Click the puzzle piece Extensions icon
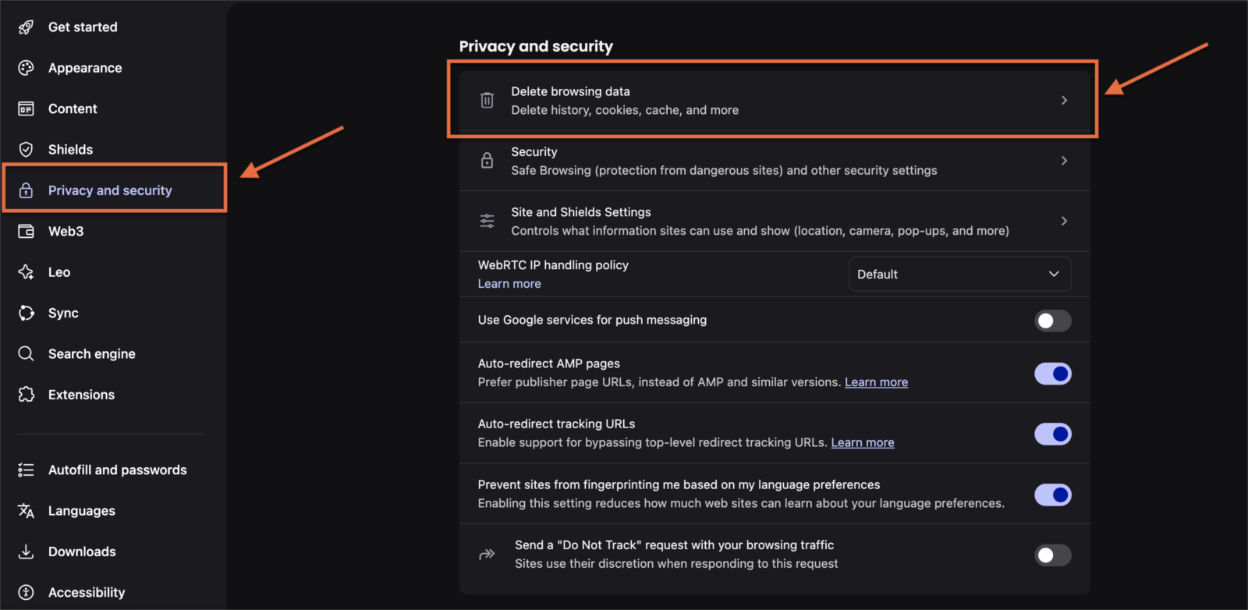The width and height of the screenshot is (1248, 610). (x=27, y=395)
